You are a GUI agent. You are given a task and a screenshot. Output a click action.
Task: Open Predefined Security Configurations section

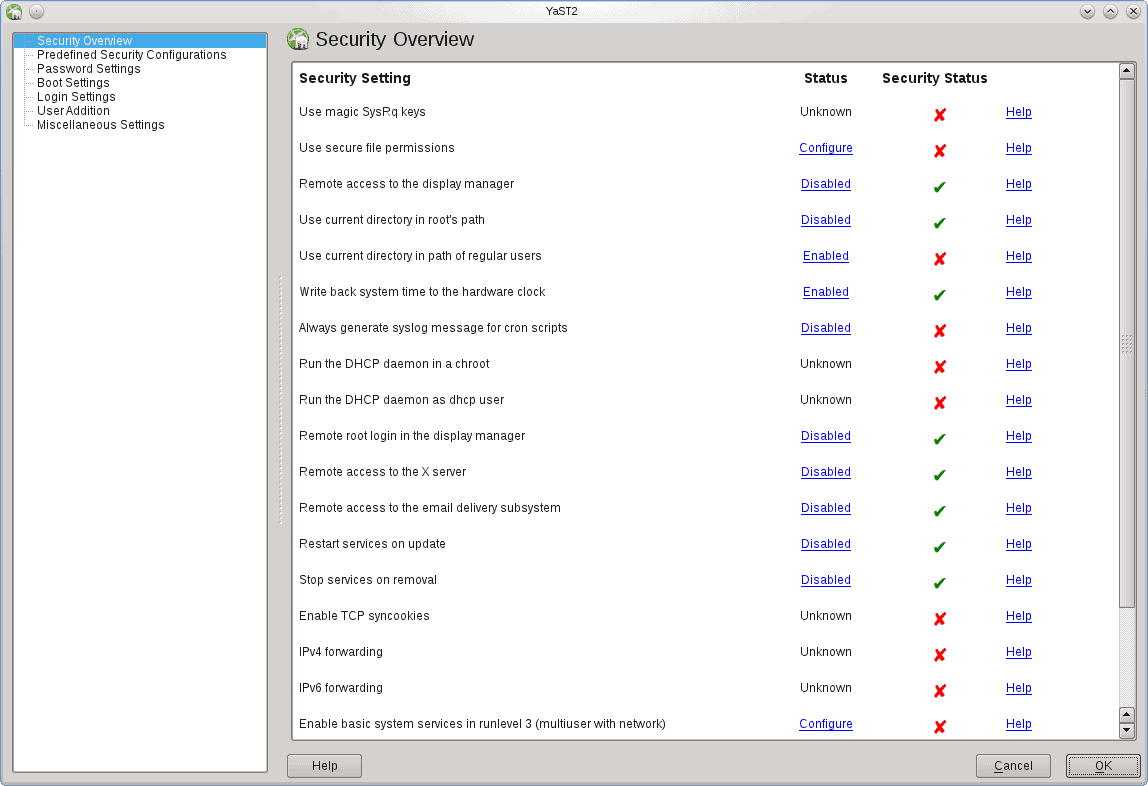pyautogui.click(x=131, y=55)
